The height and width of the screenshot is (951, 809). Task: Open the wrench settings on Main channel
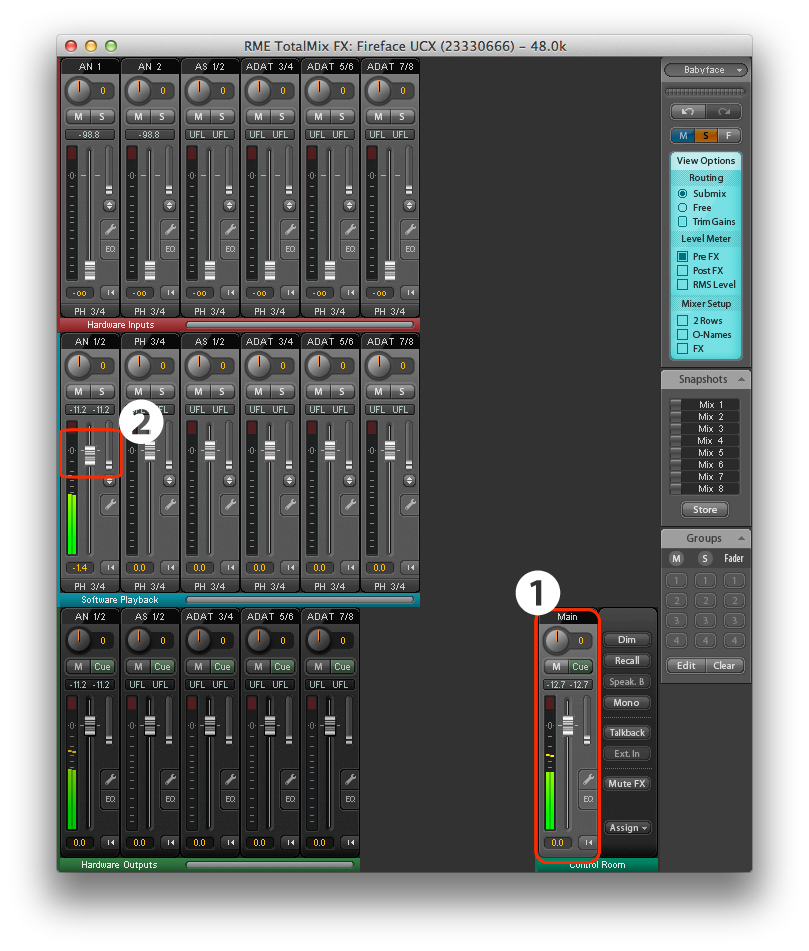[x=587, y=780]
